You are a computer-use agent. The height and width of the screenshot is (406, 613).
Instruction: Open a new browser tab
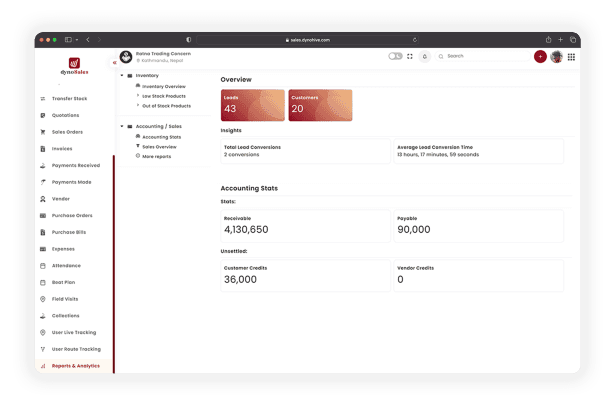tap(560, 39)
